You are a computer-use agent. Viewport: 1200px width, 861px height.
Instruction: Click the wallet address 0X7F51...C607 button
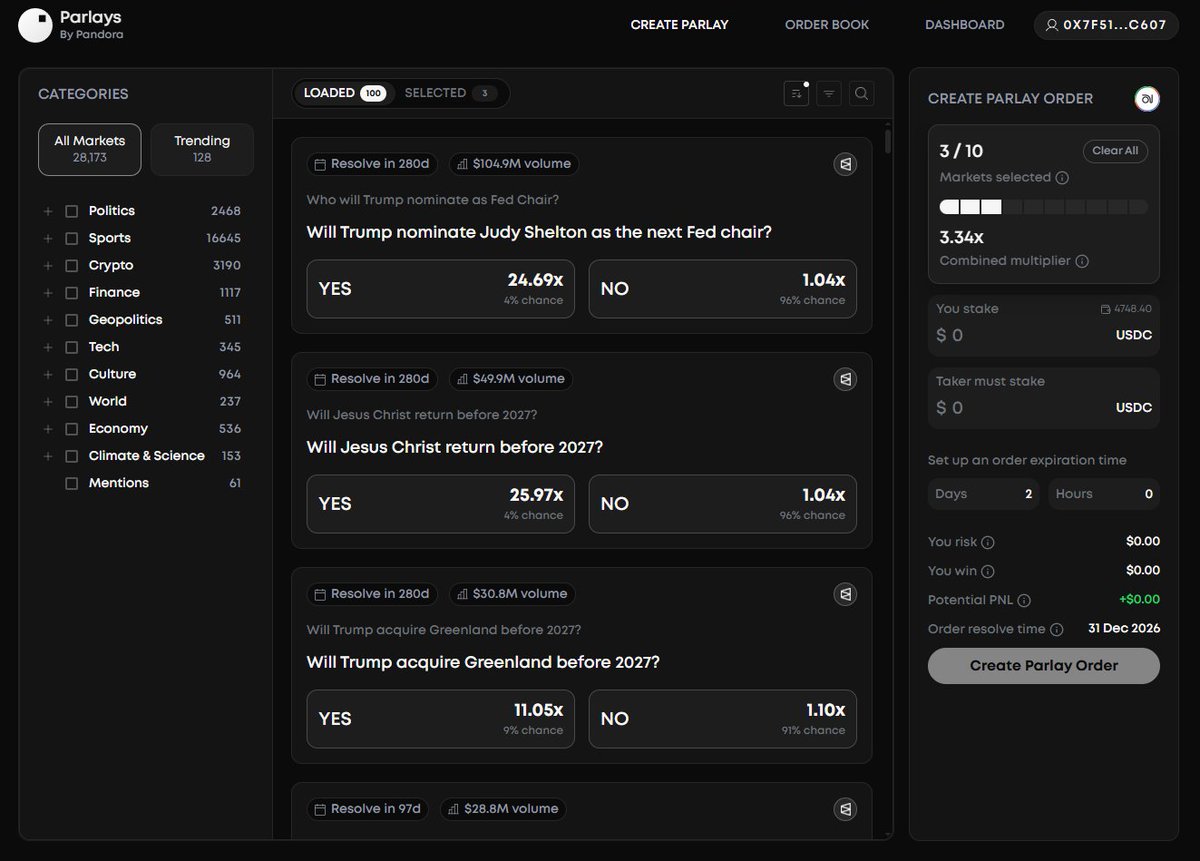(x=1105, y=25)
